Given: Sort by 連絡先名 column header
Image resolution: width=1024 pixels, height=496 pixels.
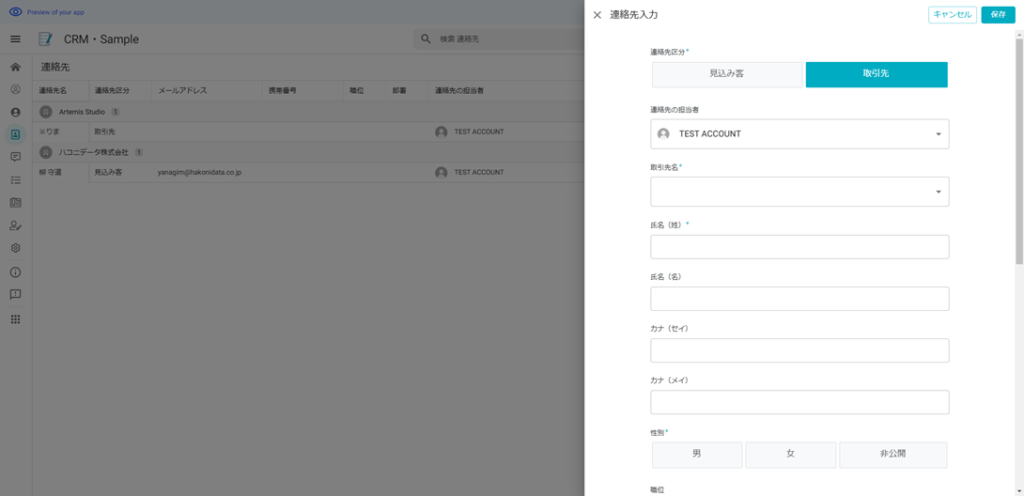Looking at the screenshot, I should pos(54,91).
